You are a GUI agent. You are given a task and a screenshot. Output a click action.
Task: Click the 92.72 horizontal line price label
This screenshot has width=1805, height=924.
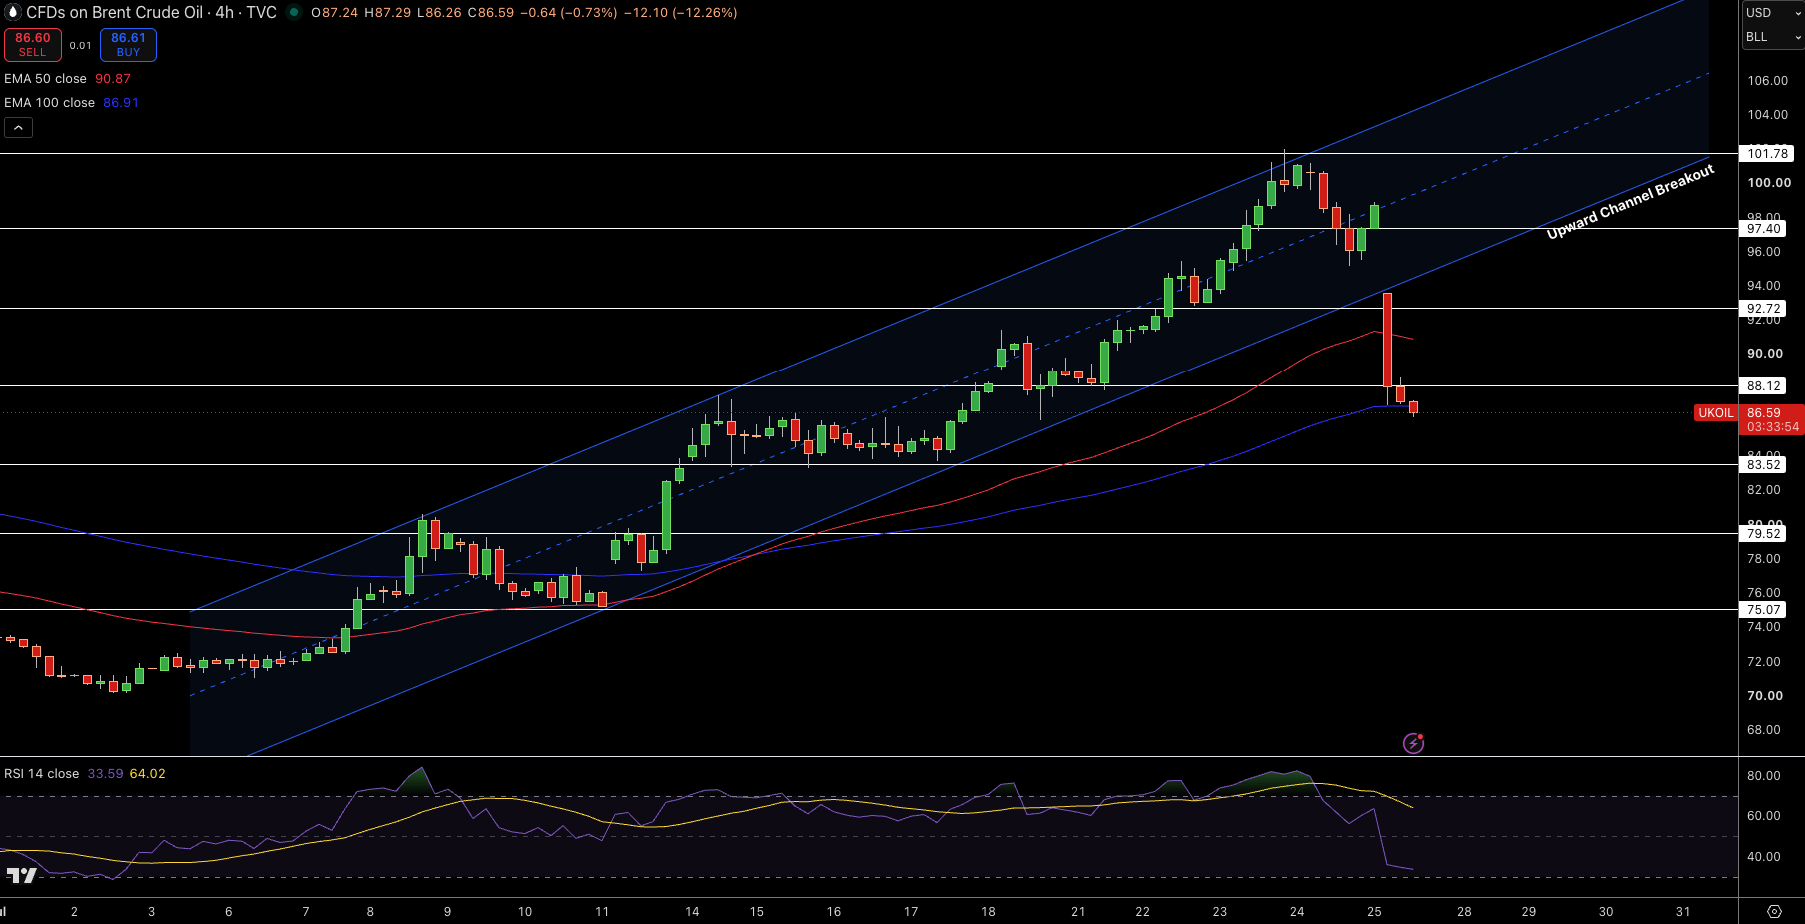1764,309
